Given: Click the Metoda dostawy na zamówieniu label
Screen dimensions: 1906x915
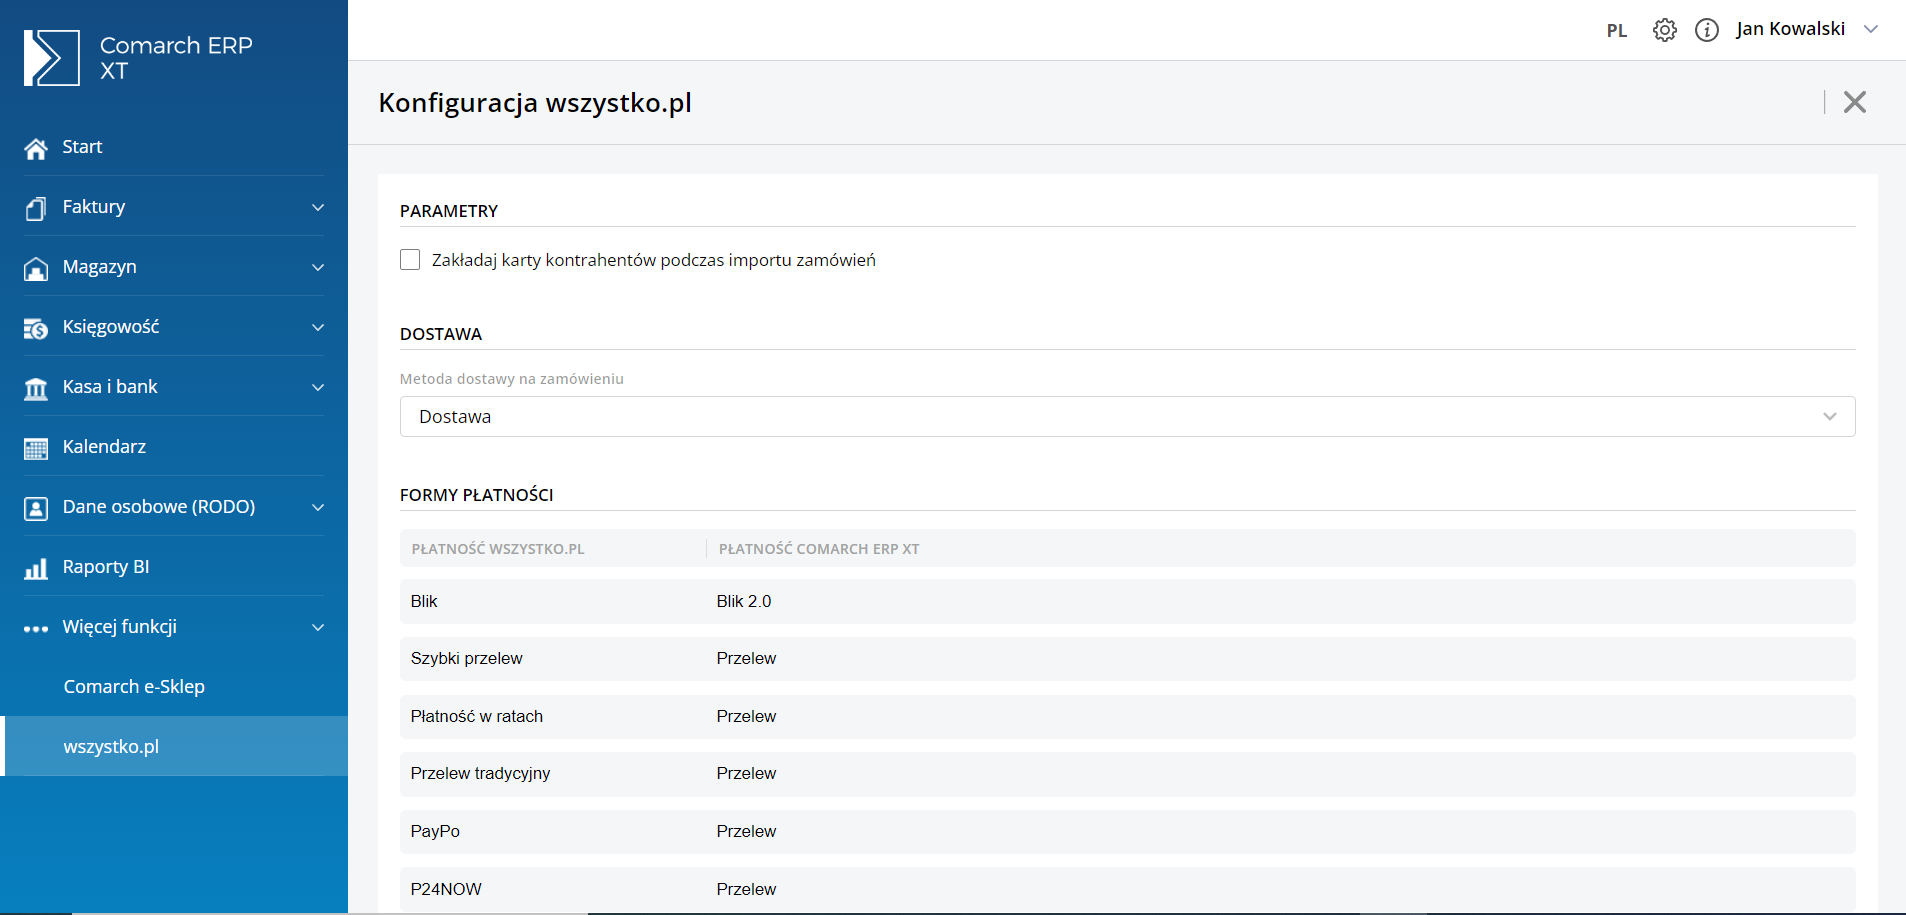Looking at the screenshot, I should click(512, 379).
